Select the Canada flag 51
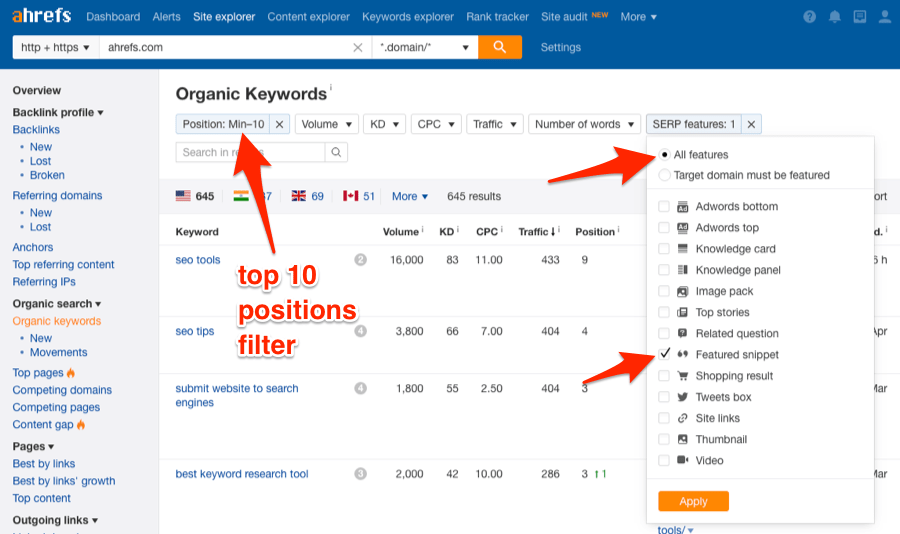This screenshot has width=900, height=534. click(x=359, y=196)
